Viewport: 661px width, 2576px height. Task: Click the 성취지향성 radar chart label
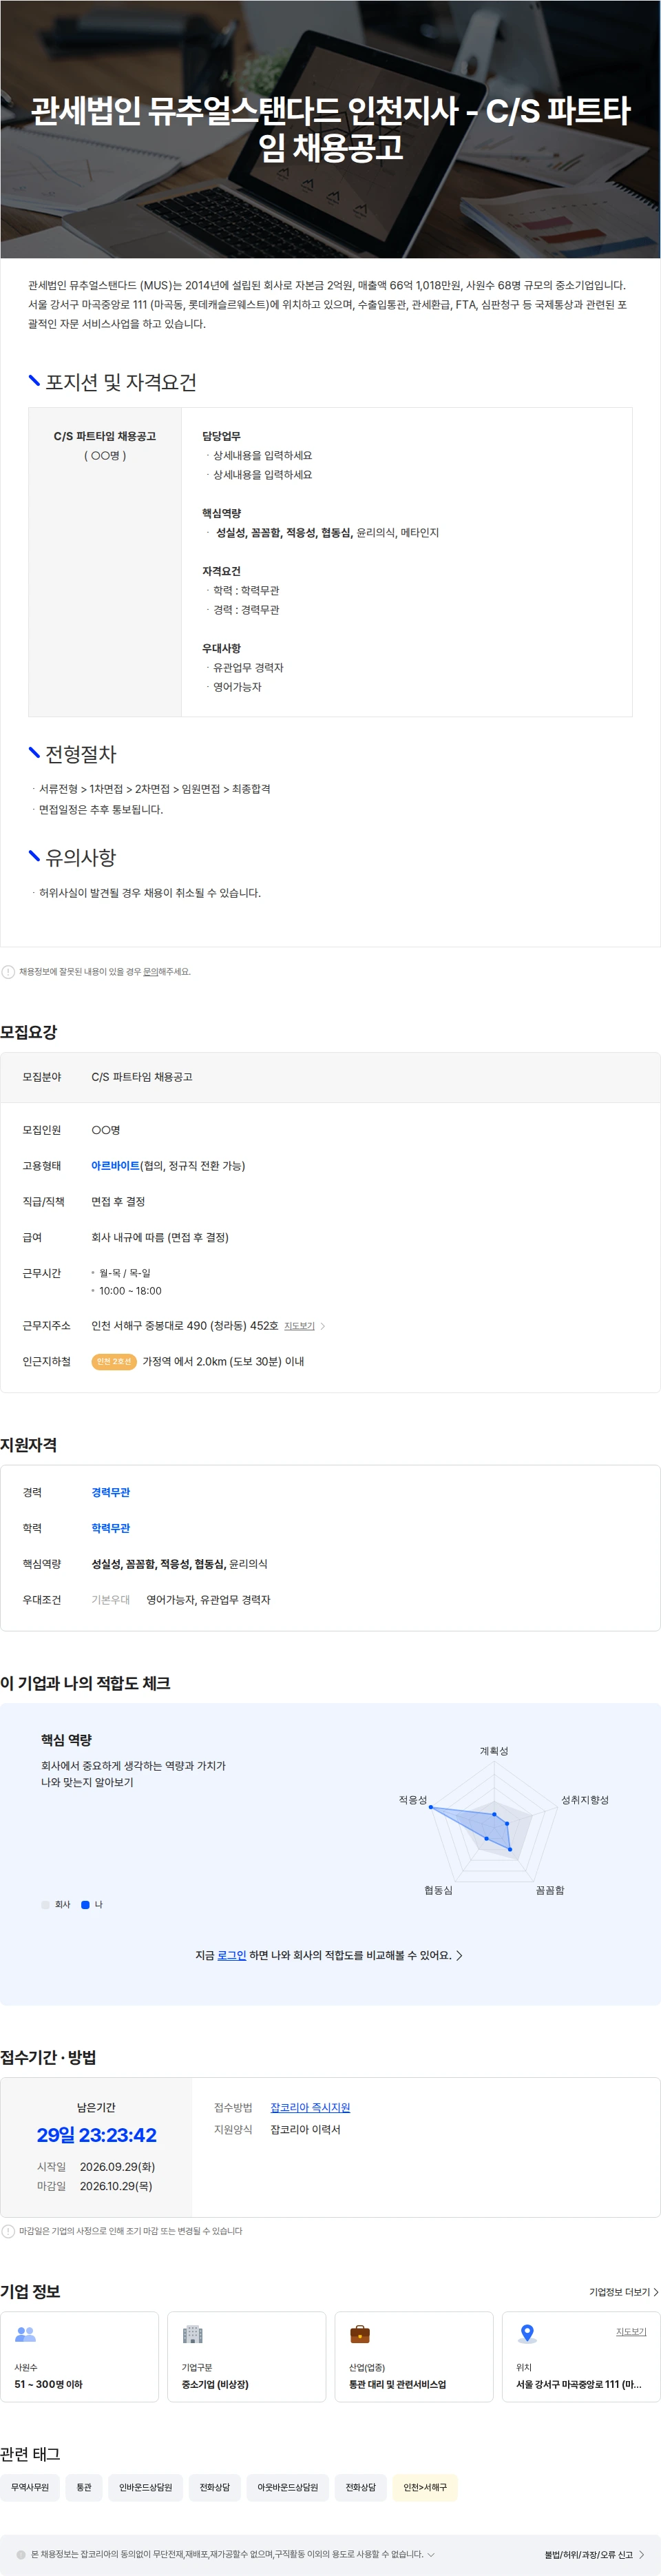[585, 1800]
